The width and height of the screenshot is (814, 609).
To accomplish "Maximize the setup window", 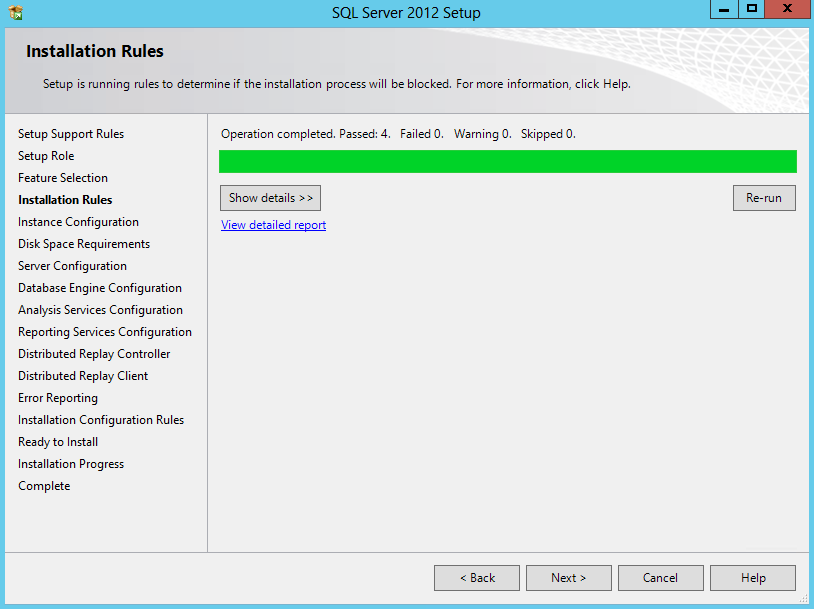I will [751, 9].
